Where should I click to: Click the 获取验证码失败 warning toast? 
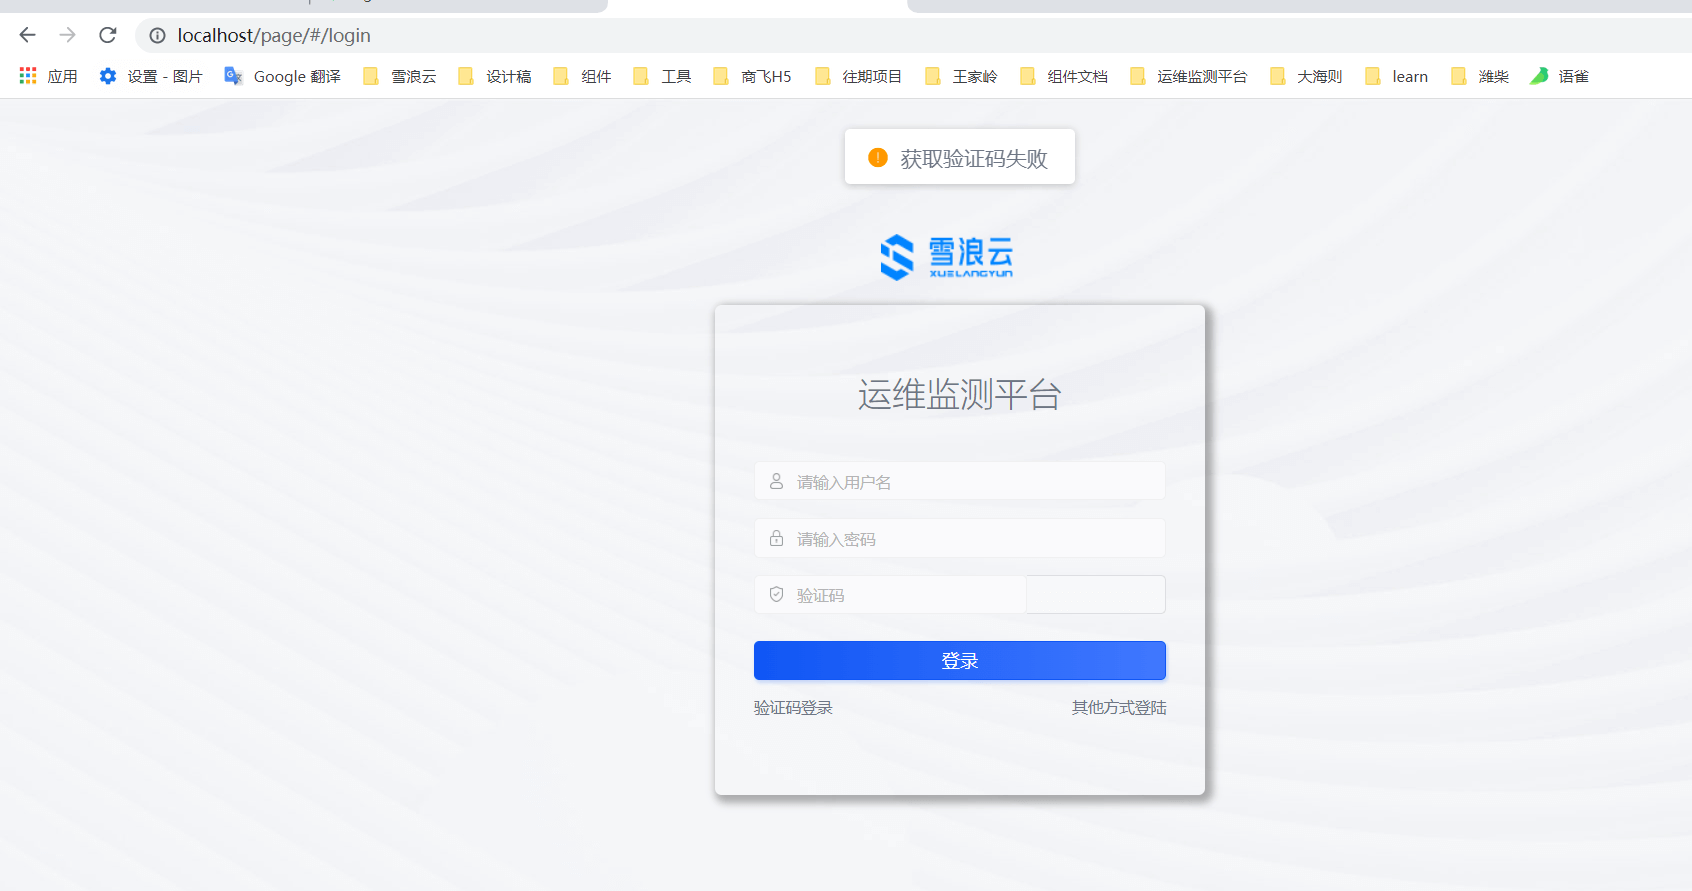click(x=960, y=157)
